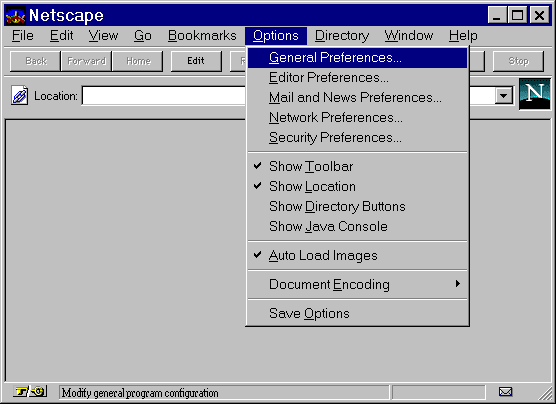Screen dimensions: 556x404
Task: Click the Edit toolbar button
Action: click(196, 61)
